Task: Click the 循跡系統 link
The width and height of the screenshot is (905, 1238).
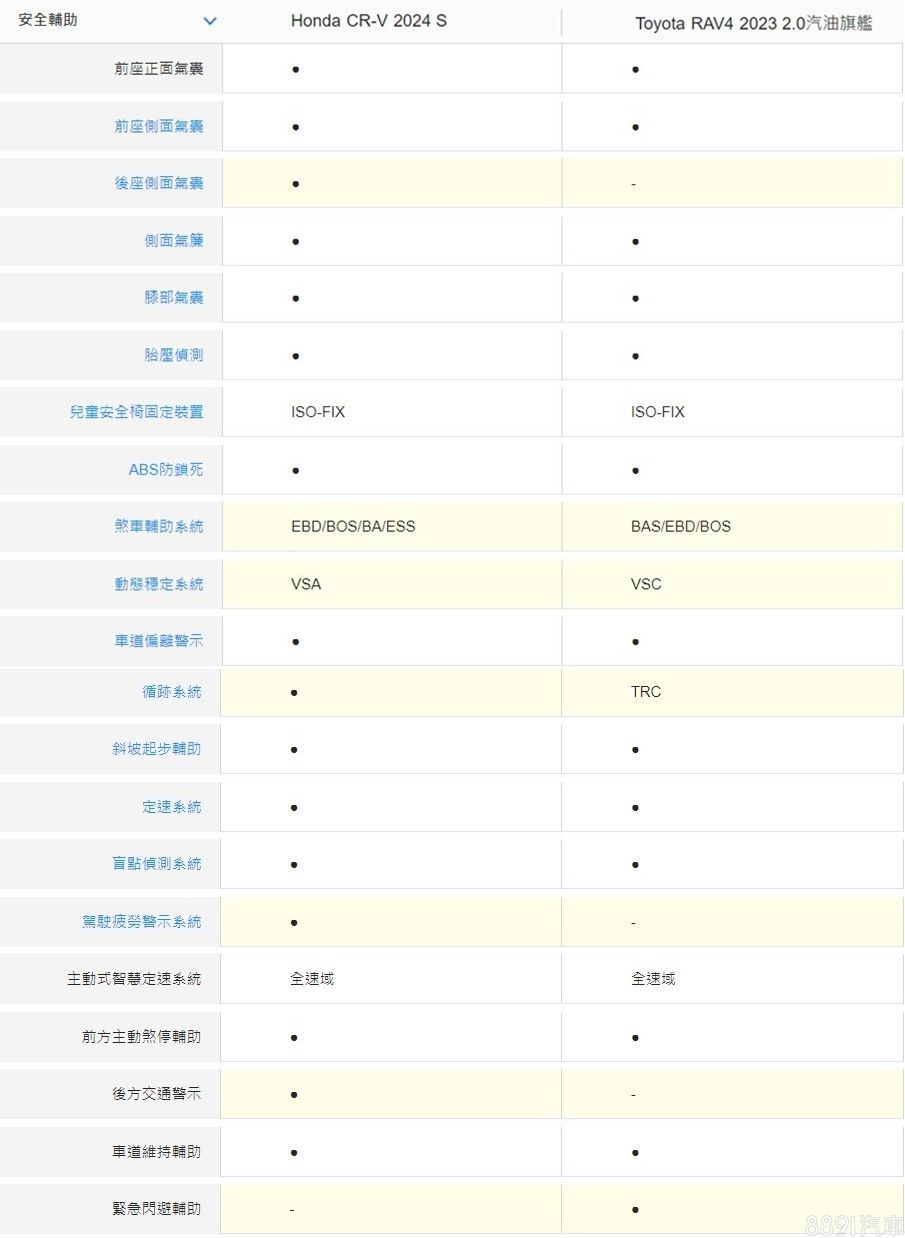Action: point(171,692)
